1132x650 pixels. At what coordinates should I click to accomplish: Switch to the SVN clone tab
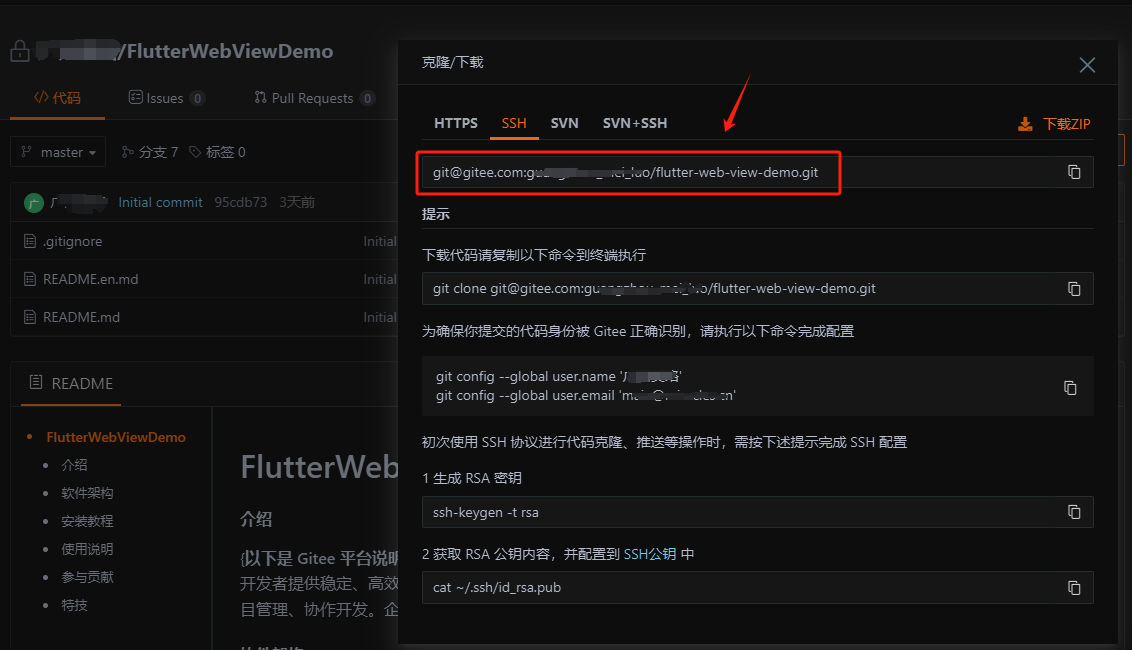[564, 123]
